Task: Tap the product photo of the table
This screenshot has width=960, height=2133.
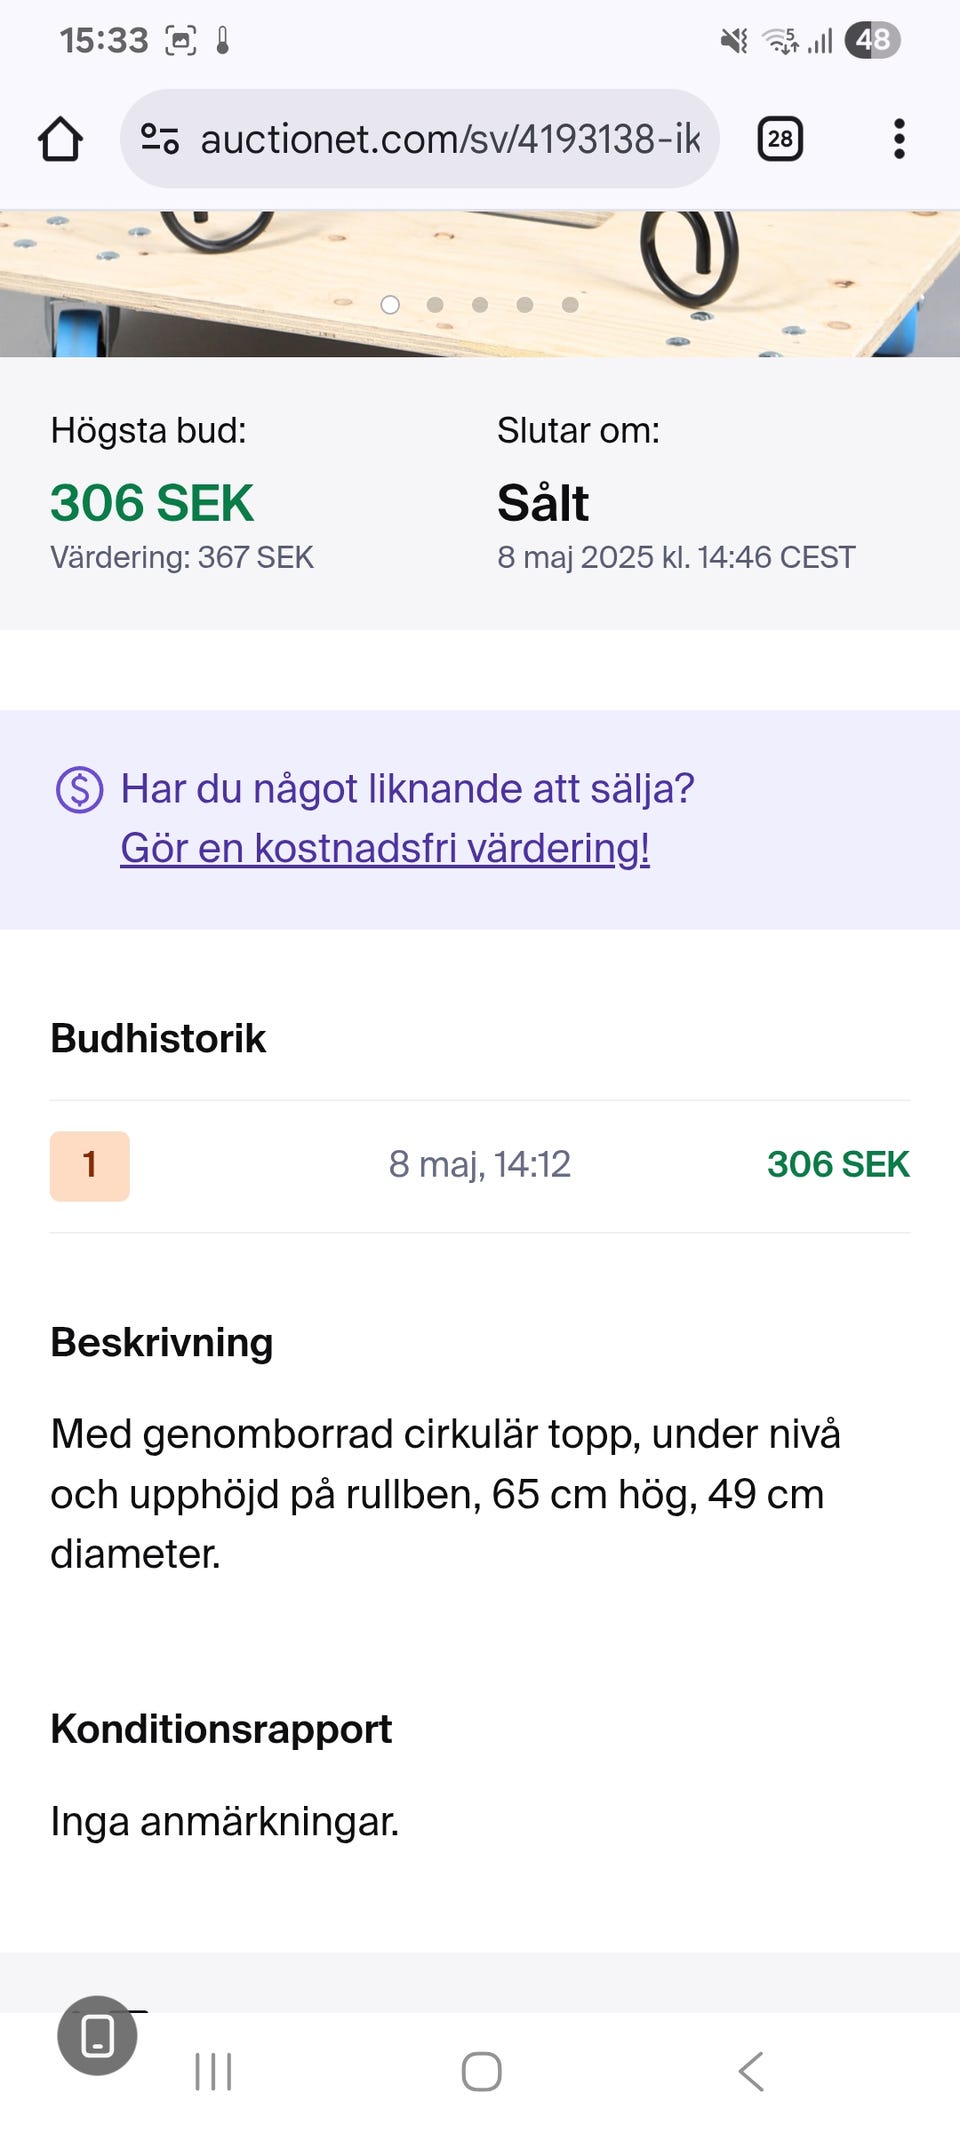Action: pos(480,260)
